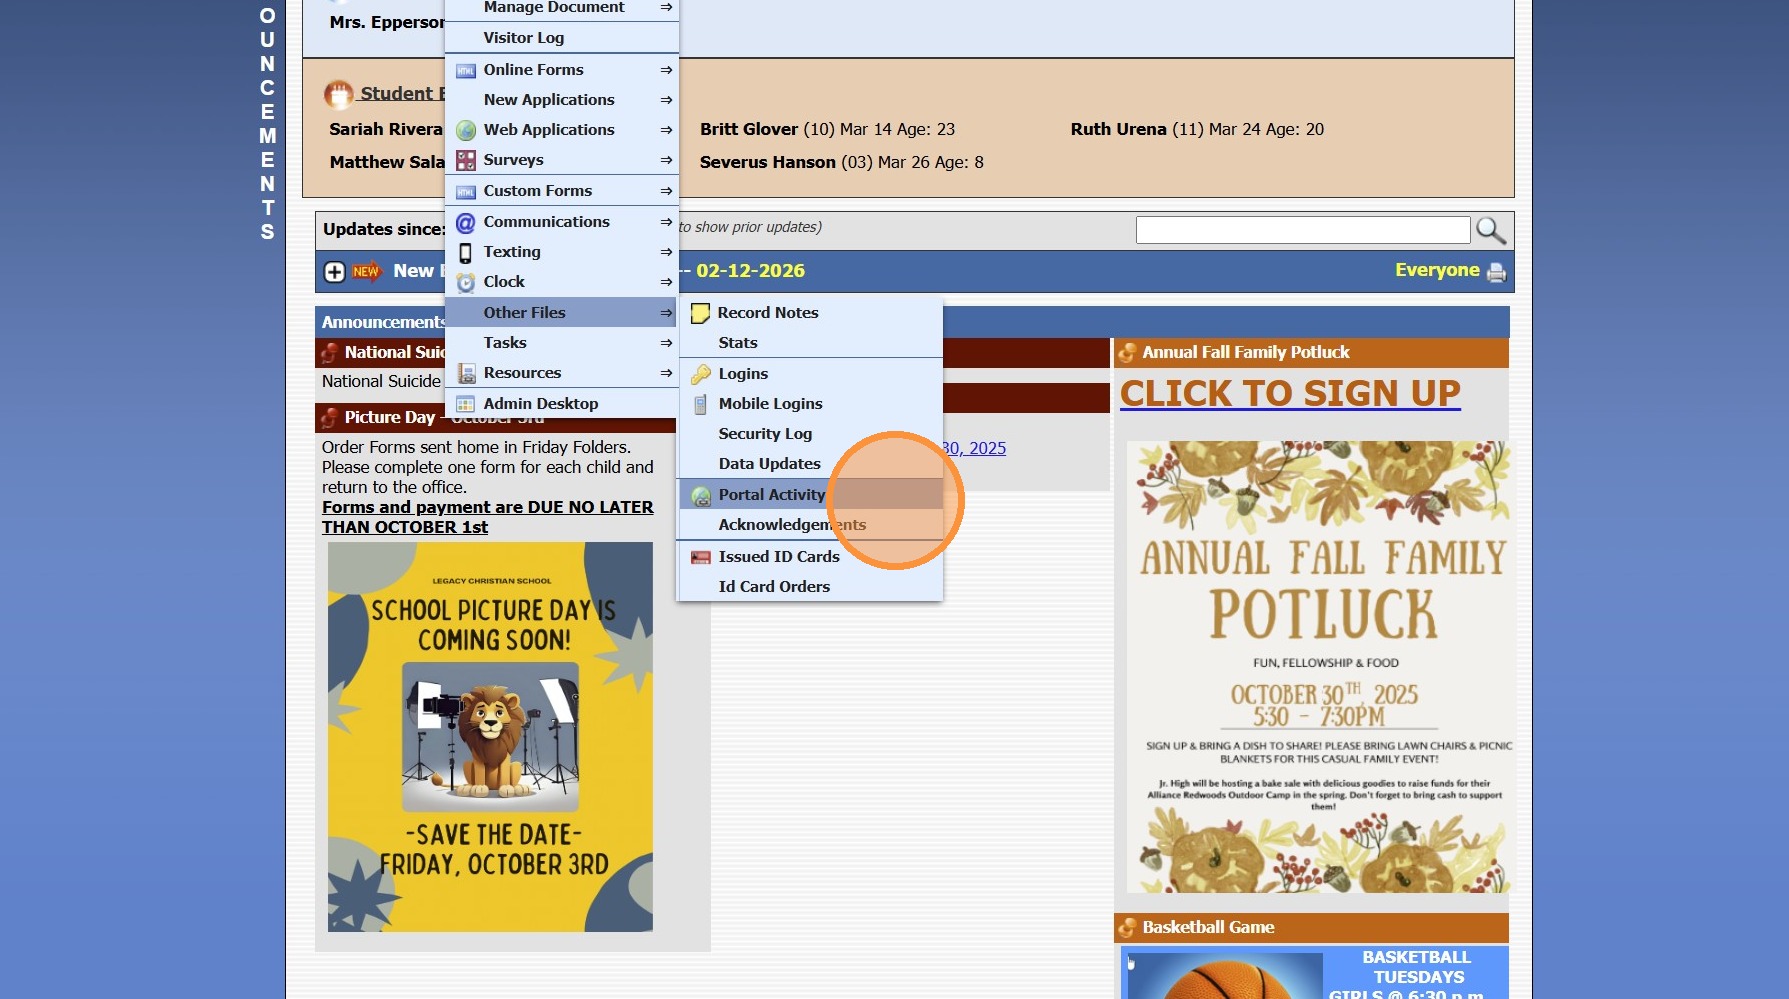This screenshot has width=1789, height=999.
Task: Click the card icon for Issued ID Cards
Action: (701, 557)
